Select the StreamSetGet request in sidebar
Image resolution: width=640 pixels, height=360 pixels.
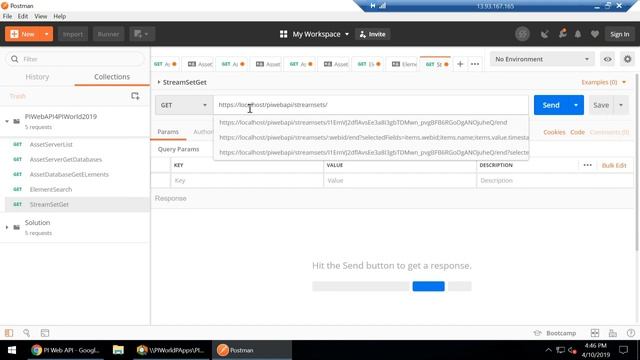click(77, 204)
